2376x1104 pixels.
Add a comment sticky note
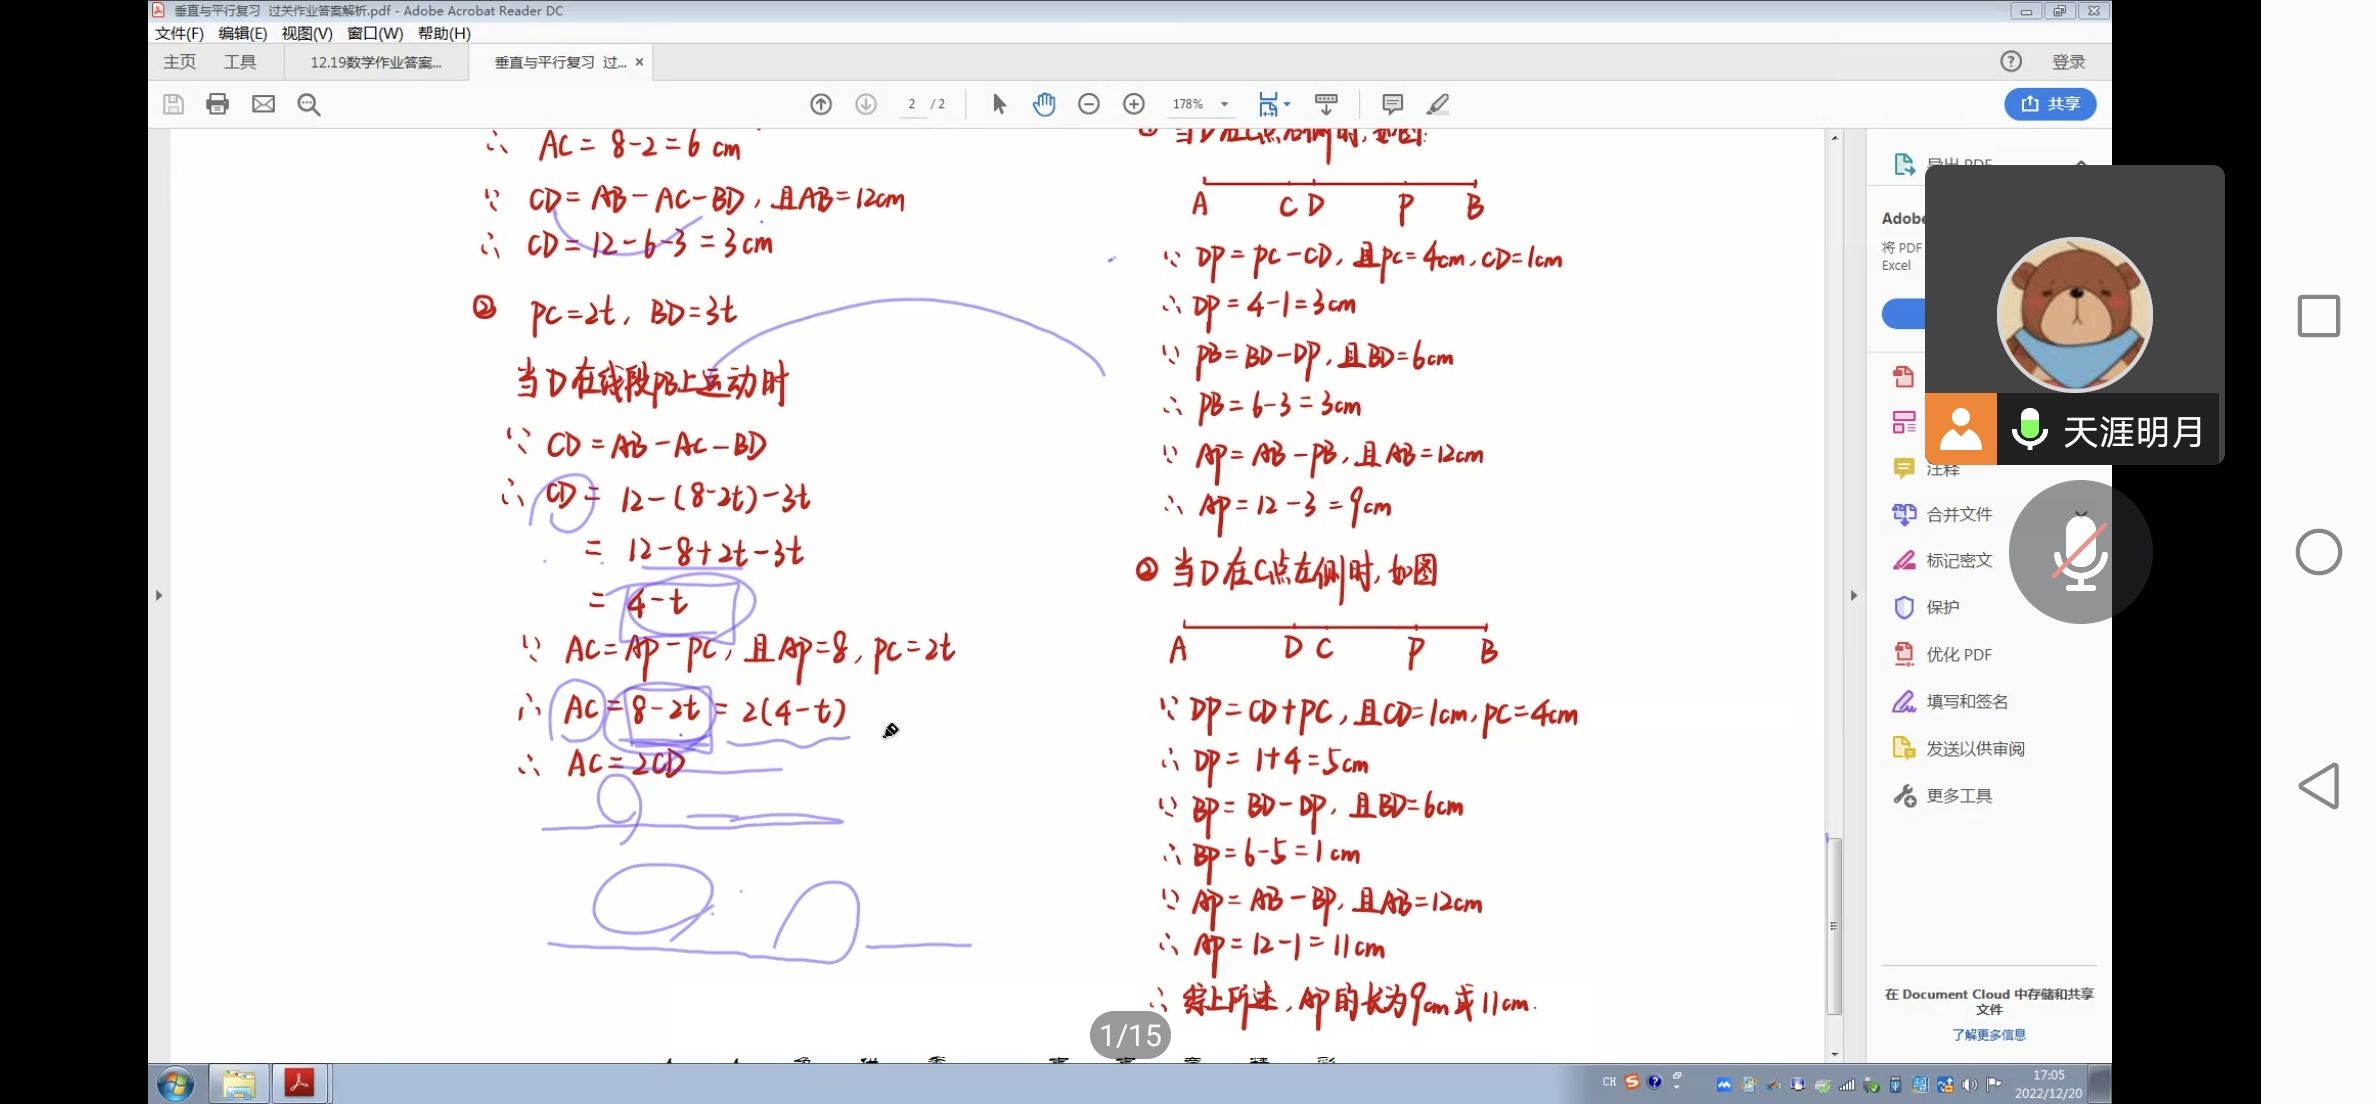[1392, 104]
